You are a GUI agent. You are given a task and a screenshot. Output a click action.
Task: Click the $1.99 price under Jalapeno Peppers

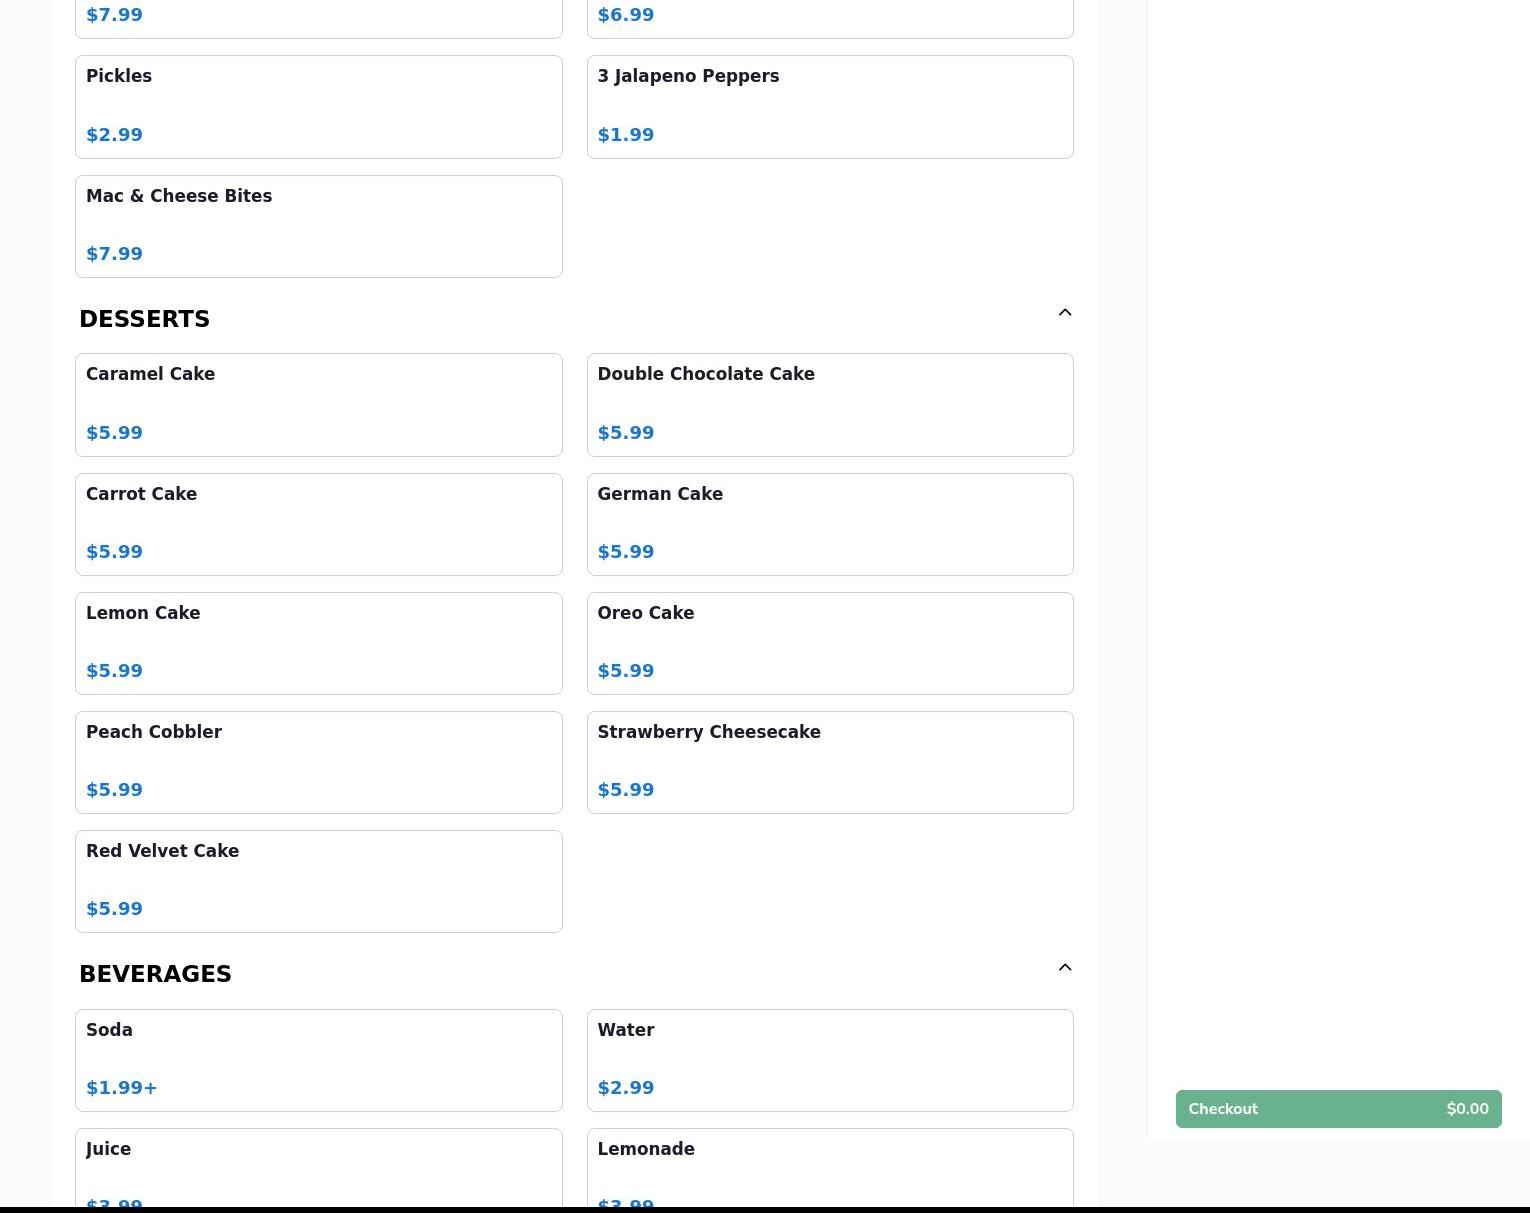[x=626, y=135]
